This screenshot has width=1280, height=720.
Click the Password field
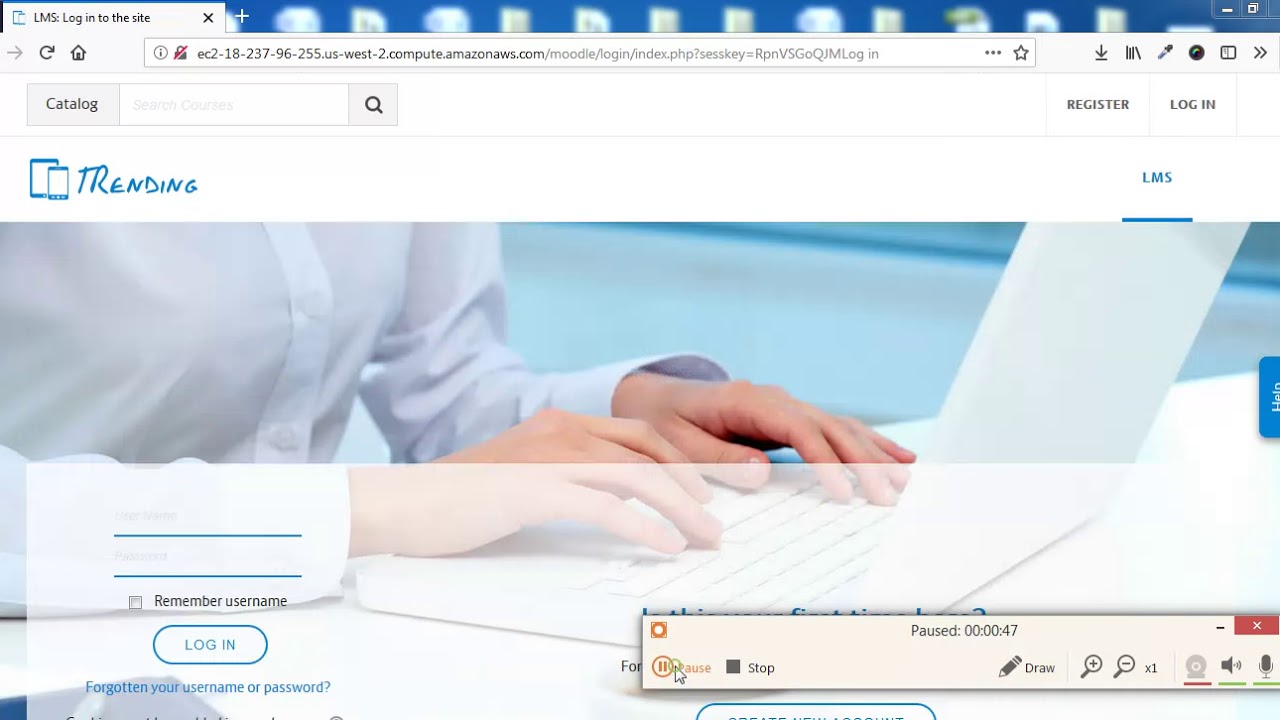point(207,558)
